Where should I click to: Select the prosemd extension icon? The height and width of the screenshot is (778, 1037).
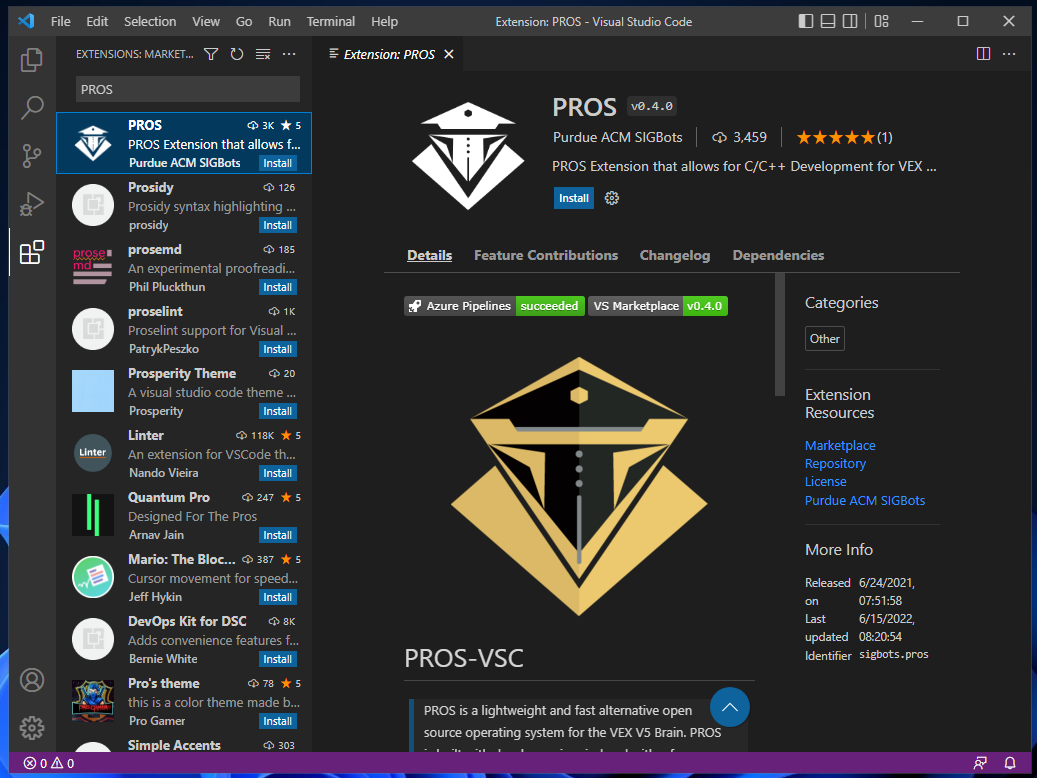coord(93,267)
